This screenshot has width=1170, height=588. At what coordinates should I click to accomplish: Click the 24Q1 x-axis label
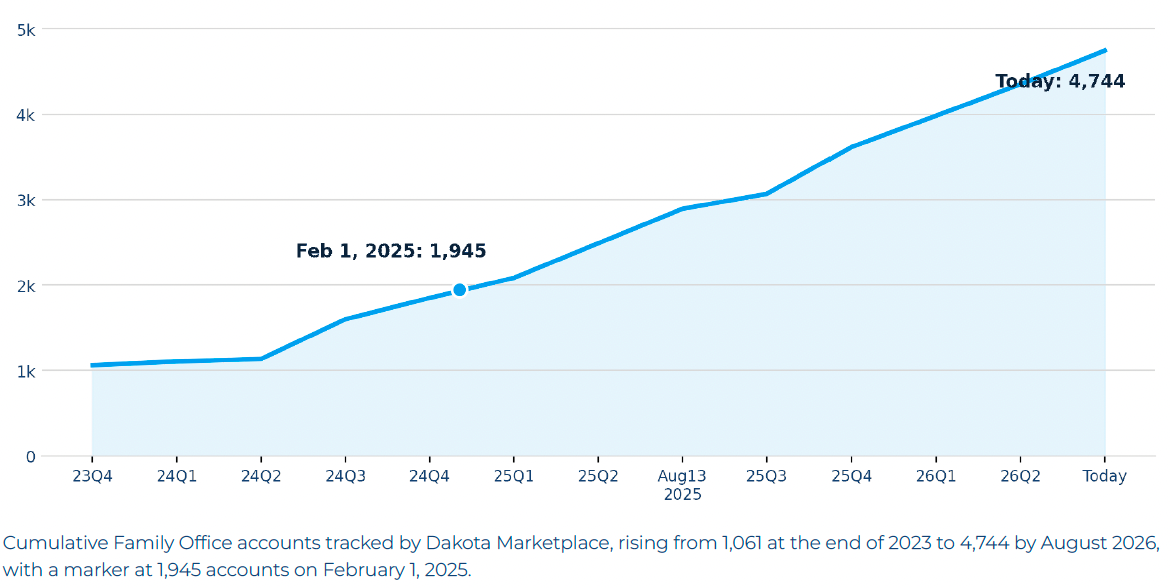coord(177,476)
